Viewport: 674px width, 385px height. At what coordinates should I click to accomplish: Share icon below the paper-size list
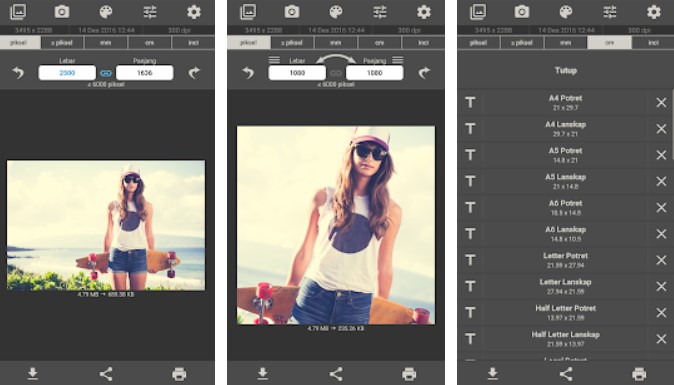[x=566, y=373]
